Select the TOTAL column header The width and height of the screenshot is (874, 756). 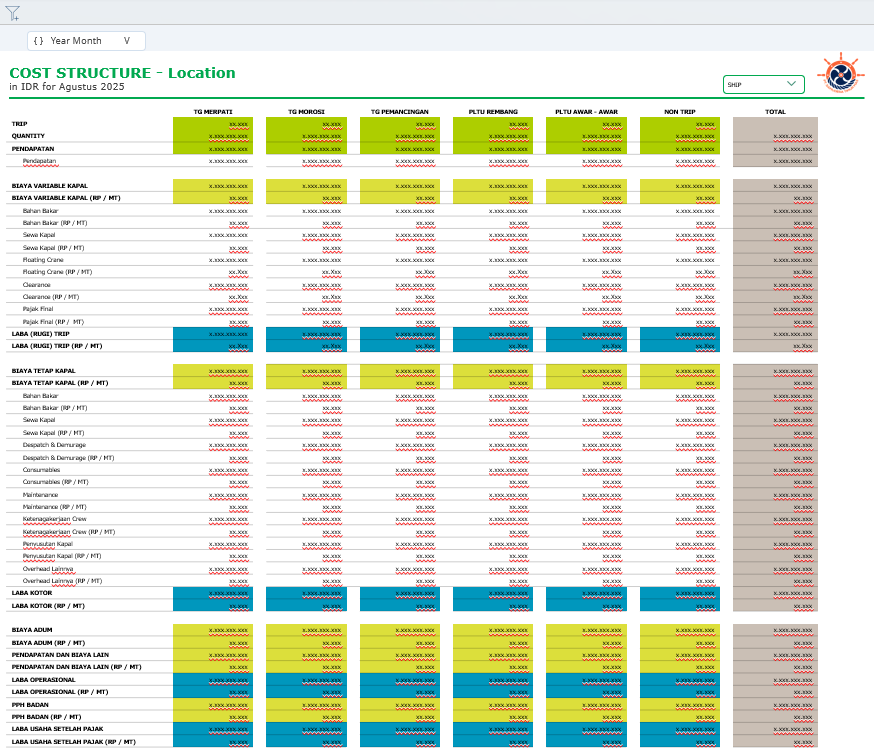click(x=775, y=112)
